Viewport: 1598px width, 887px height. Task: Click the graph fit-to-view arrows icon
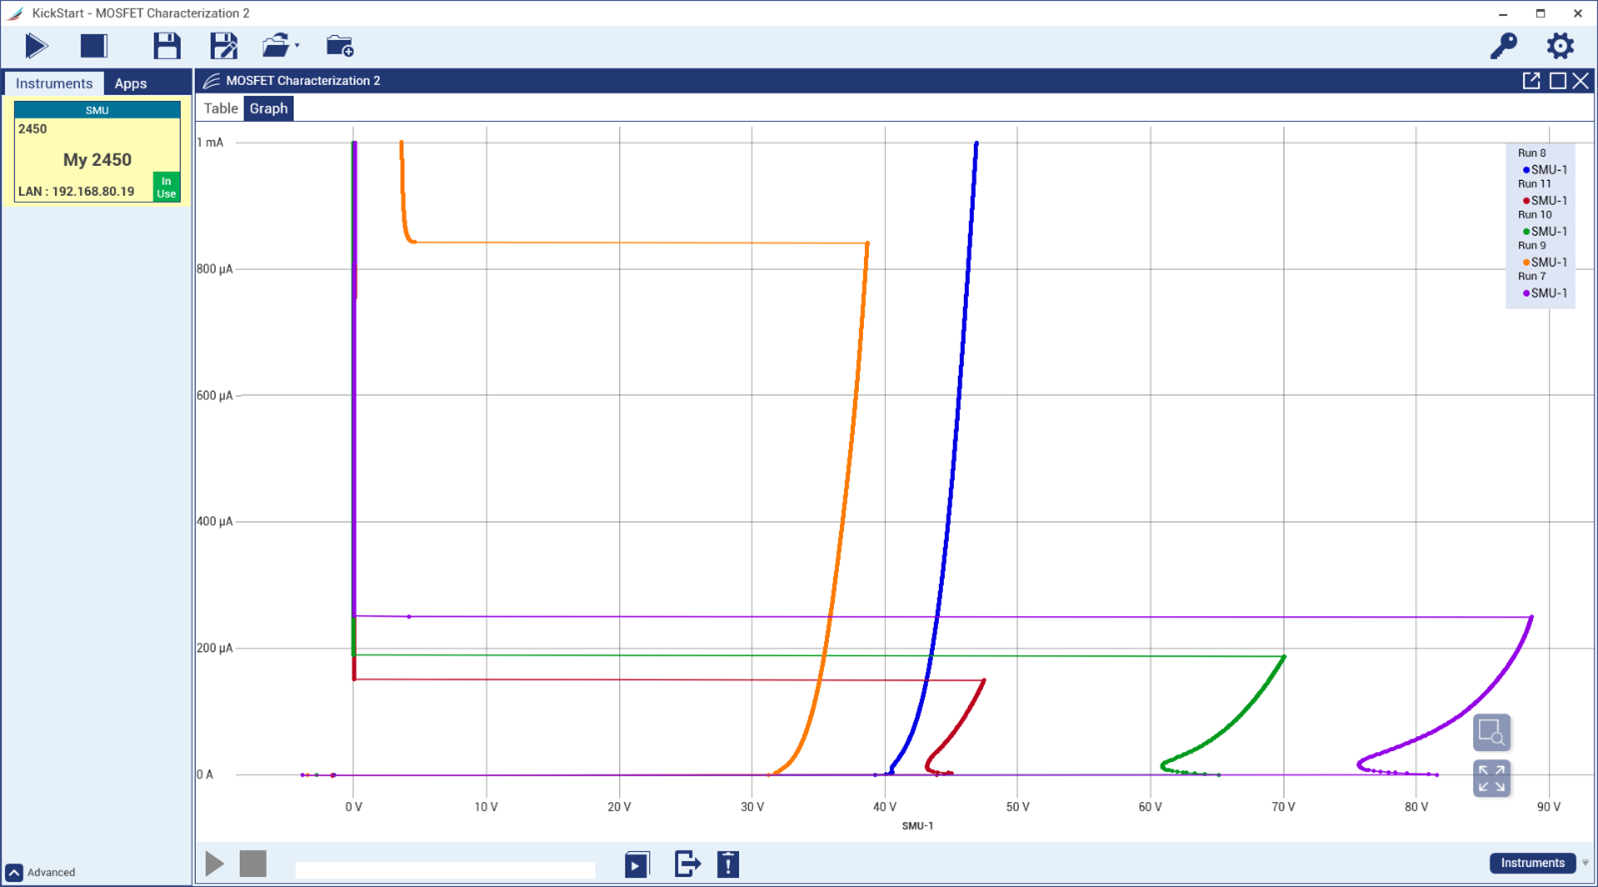click(x=1491, y=778)
